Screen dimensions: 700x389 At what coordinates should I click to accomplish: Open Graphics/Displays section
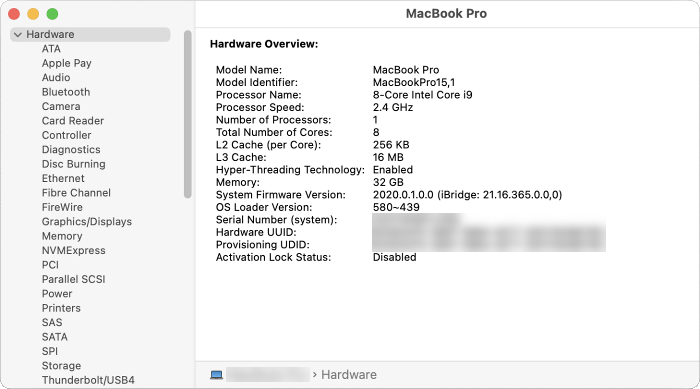click(x=87, y=222)
